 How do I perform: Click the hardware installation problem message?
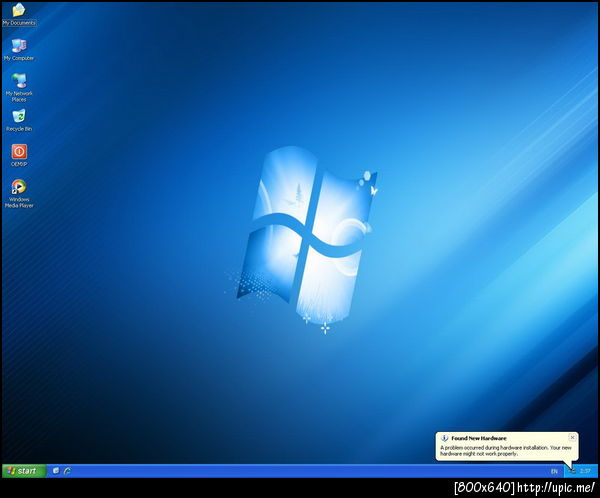pyautogui.click(x=505, y=451)
